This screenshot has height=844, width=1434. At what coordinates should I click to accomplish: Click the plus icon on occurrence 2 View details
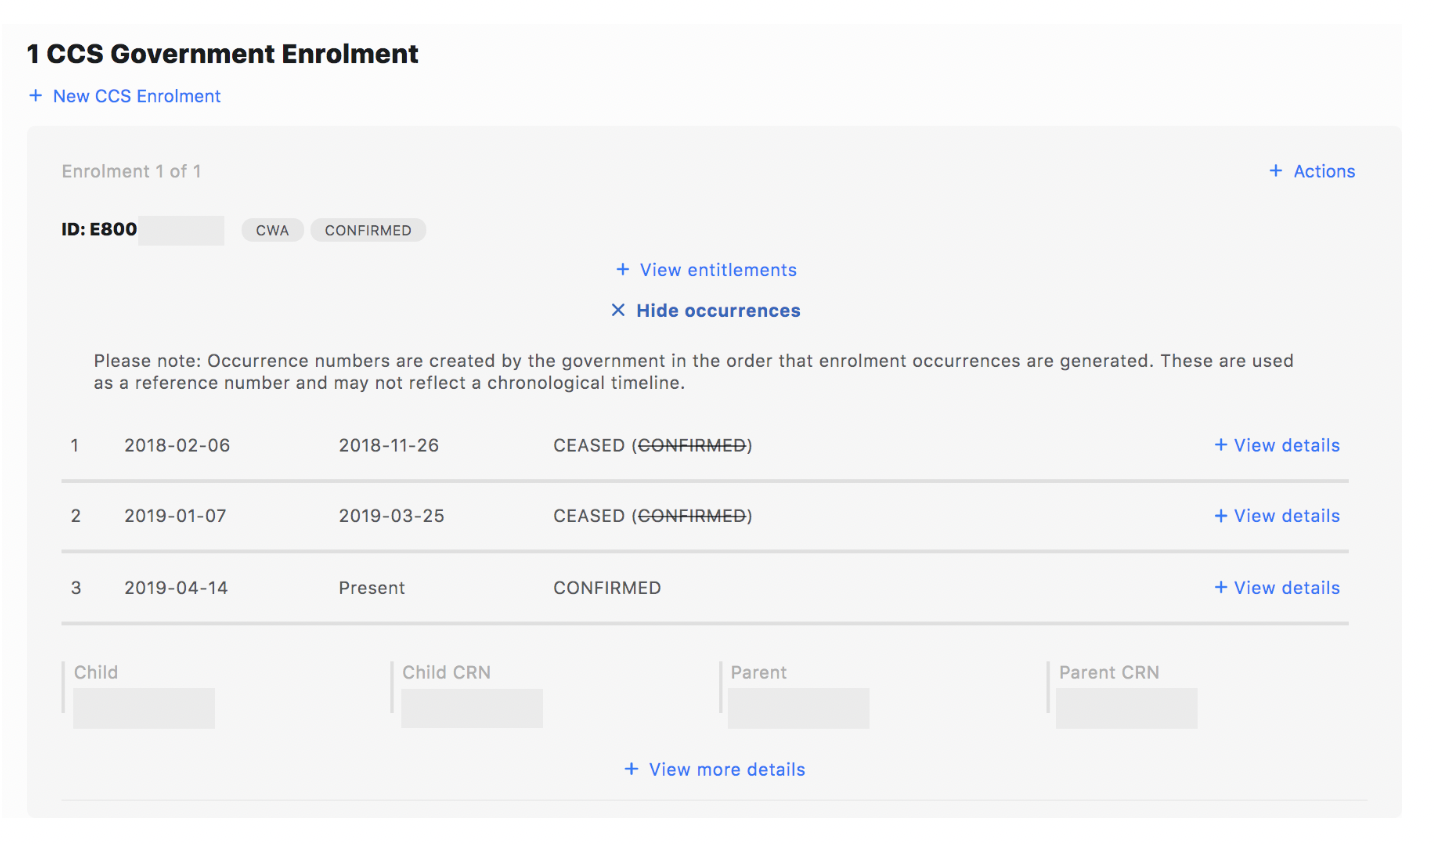coord(1220,515)
